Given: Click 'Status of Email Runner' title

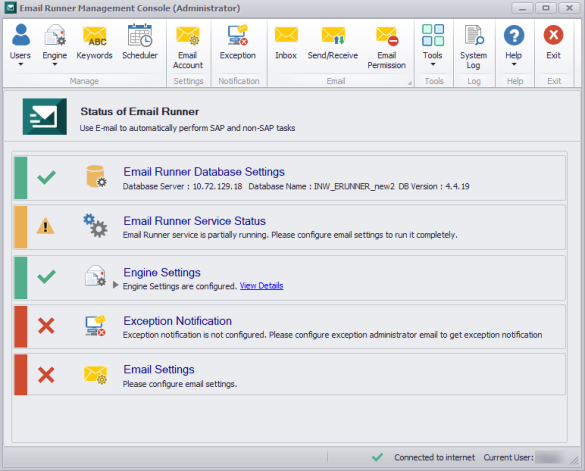Looking at the screenshot, I should pyautogui.click(x=140, y=111).
